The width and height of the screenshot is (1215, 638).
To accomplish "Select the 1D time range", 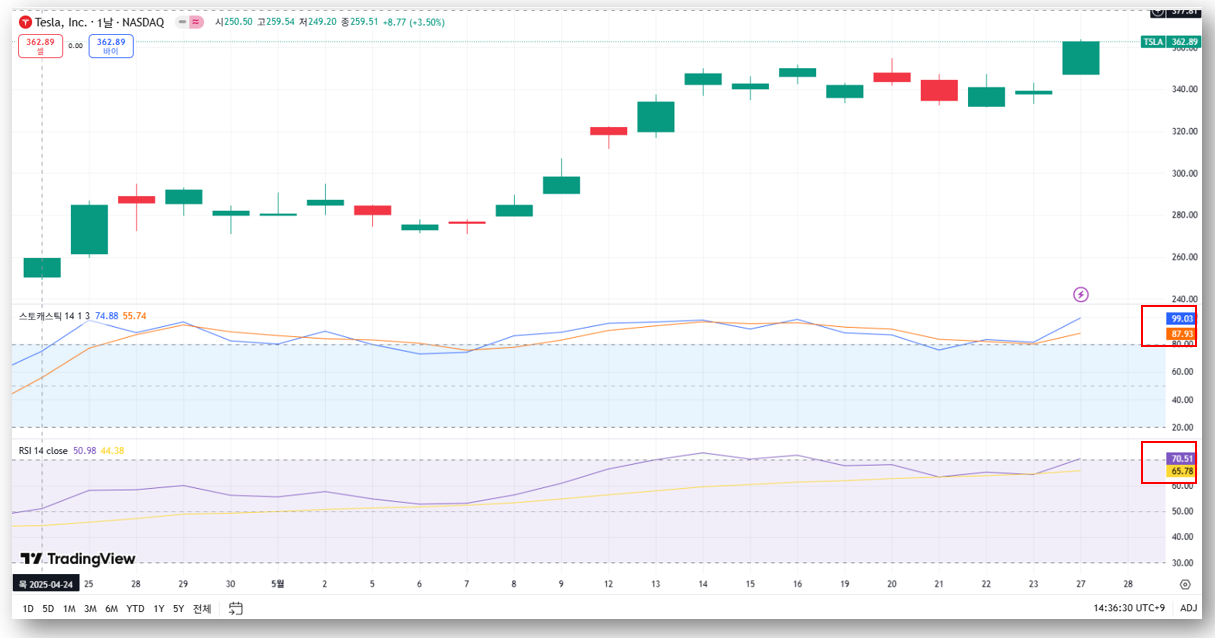I will point(27,608).
